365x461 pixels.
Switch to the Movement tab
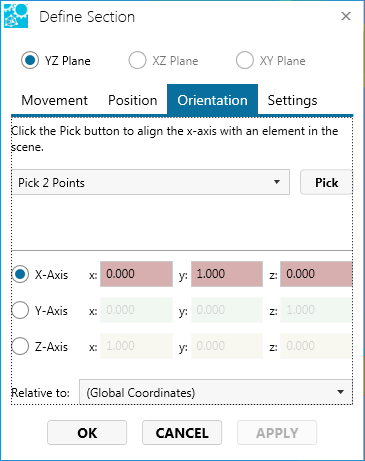54,100
